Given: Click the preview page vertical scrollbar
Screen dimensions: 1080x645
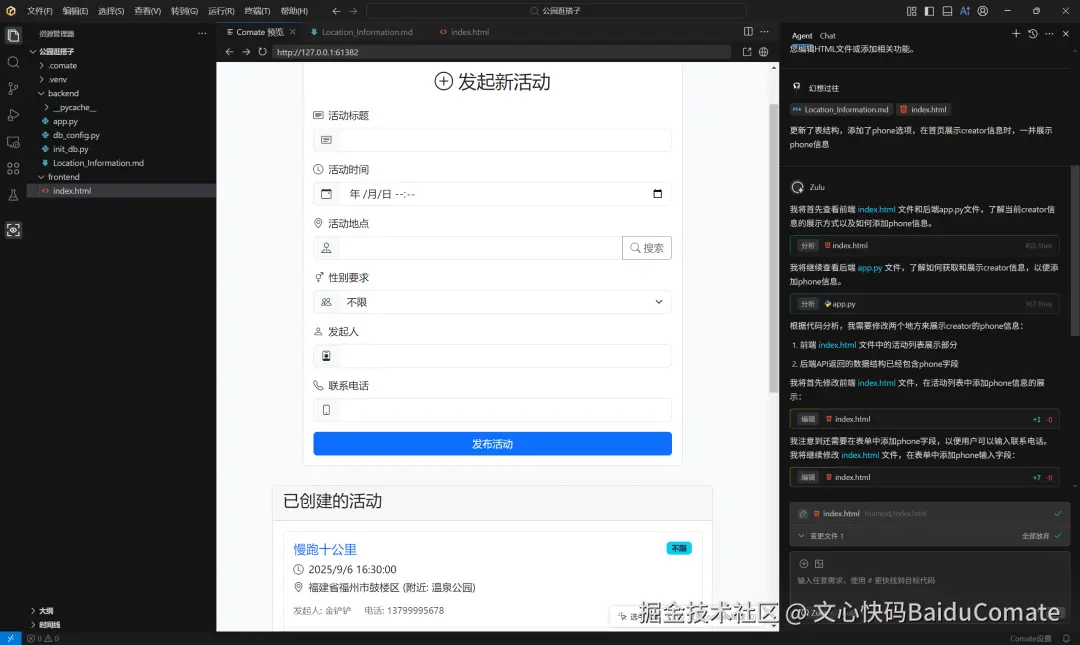Looking at the screenshot, I should [x=773, y=249].
